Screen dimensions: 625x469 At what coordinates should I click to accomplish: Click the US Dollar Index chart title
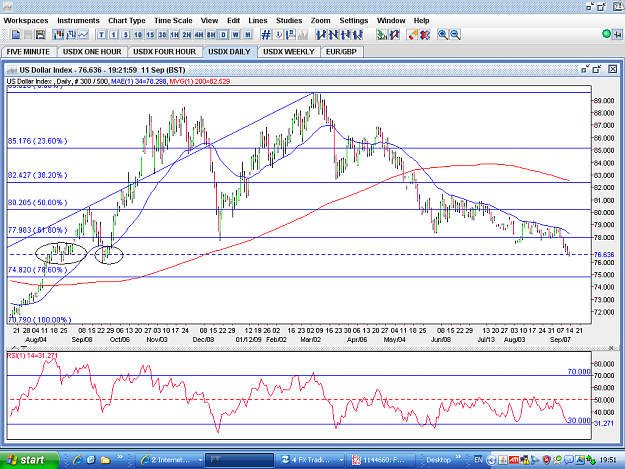point(102,70)
